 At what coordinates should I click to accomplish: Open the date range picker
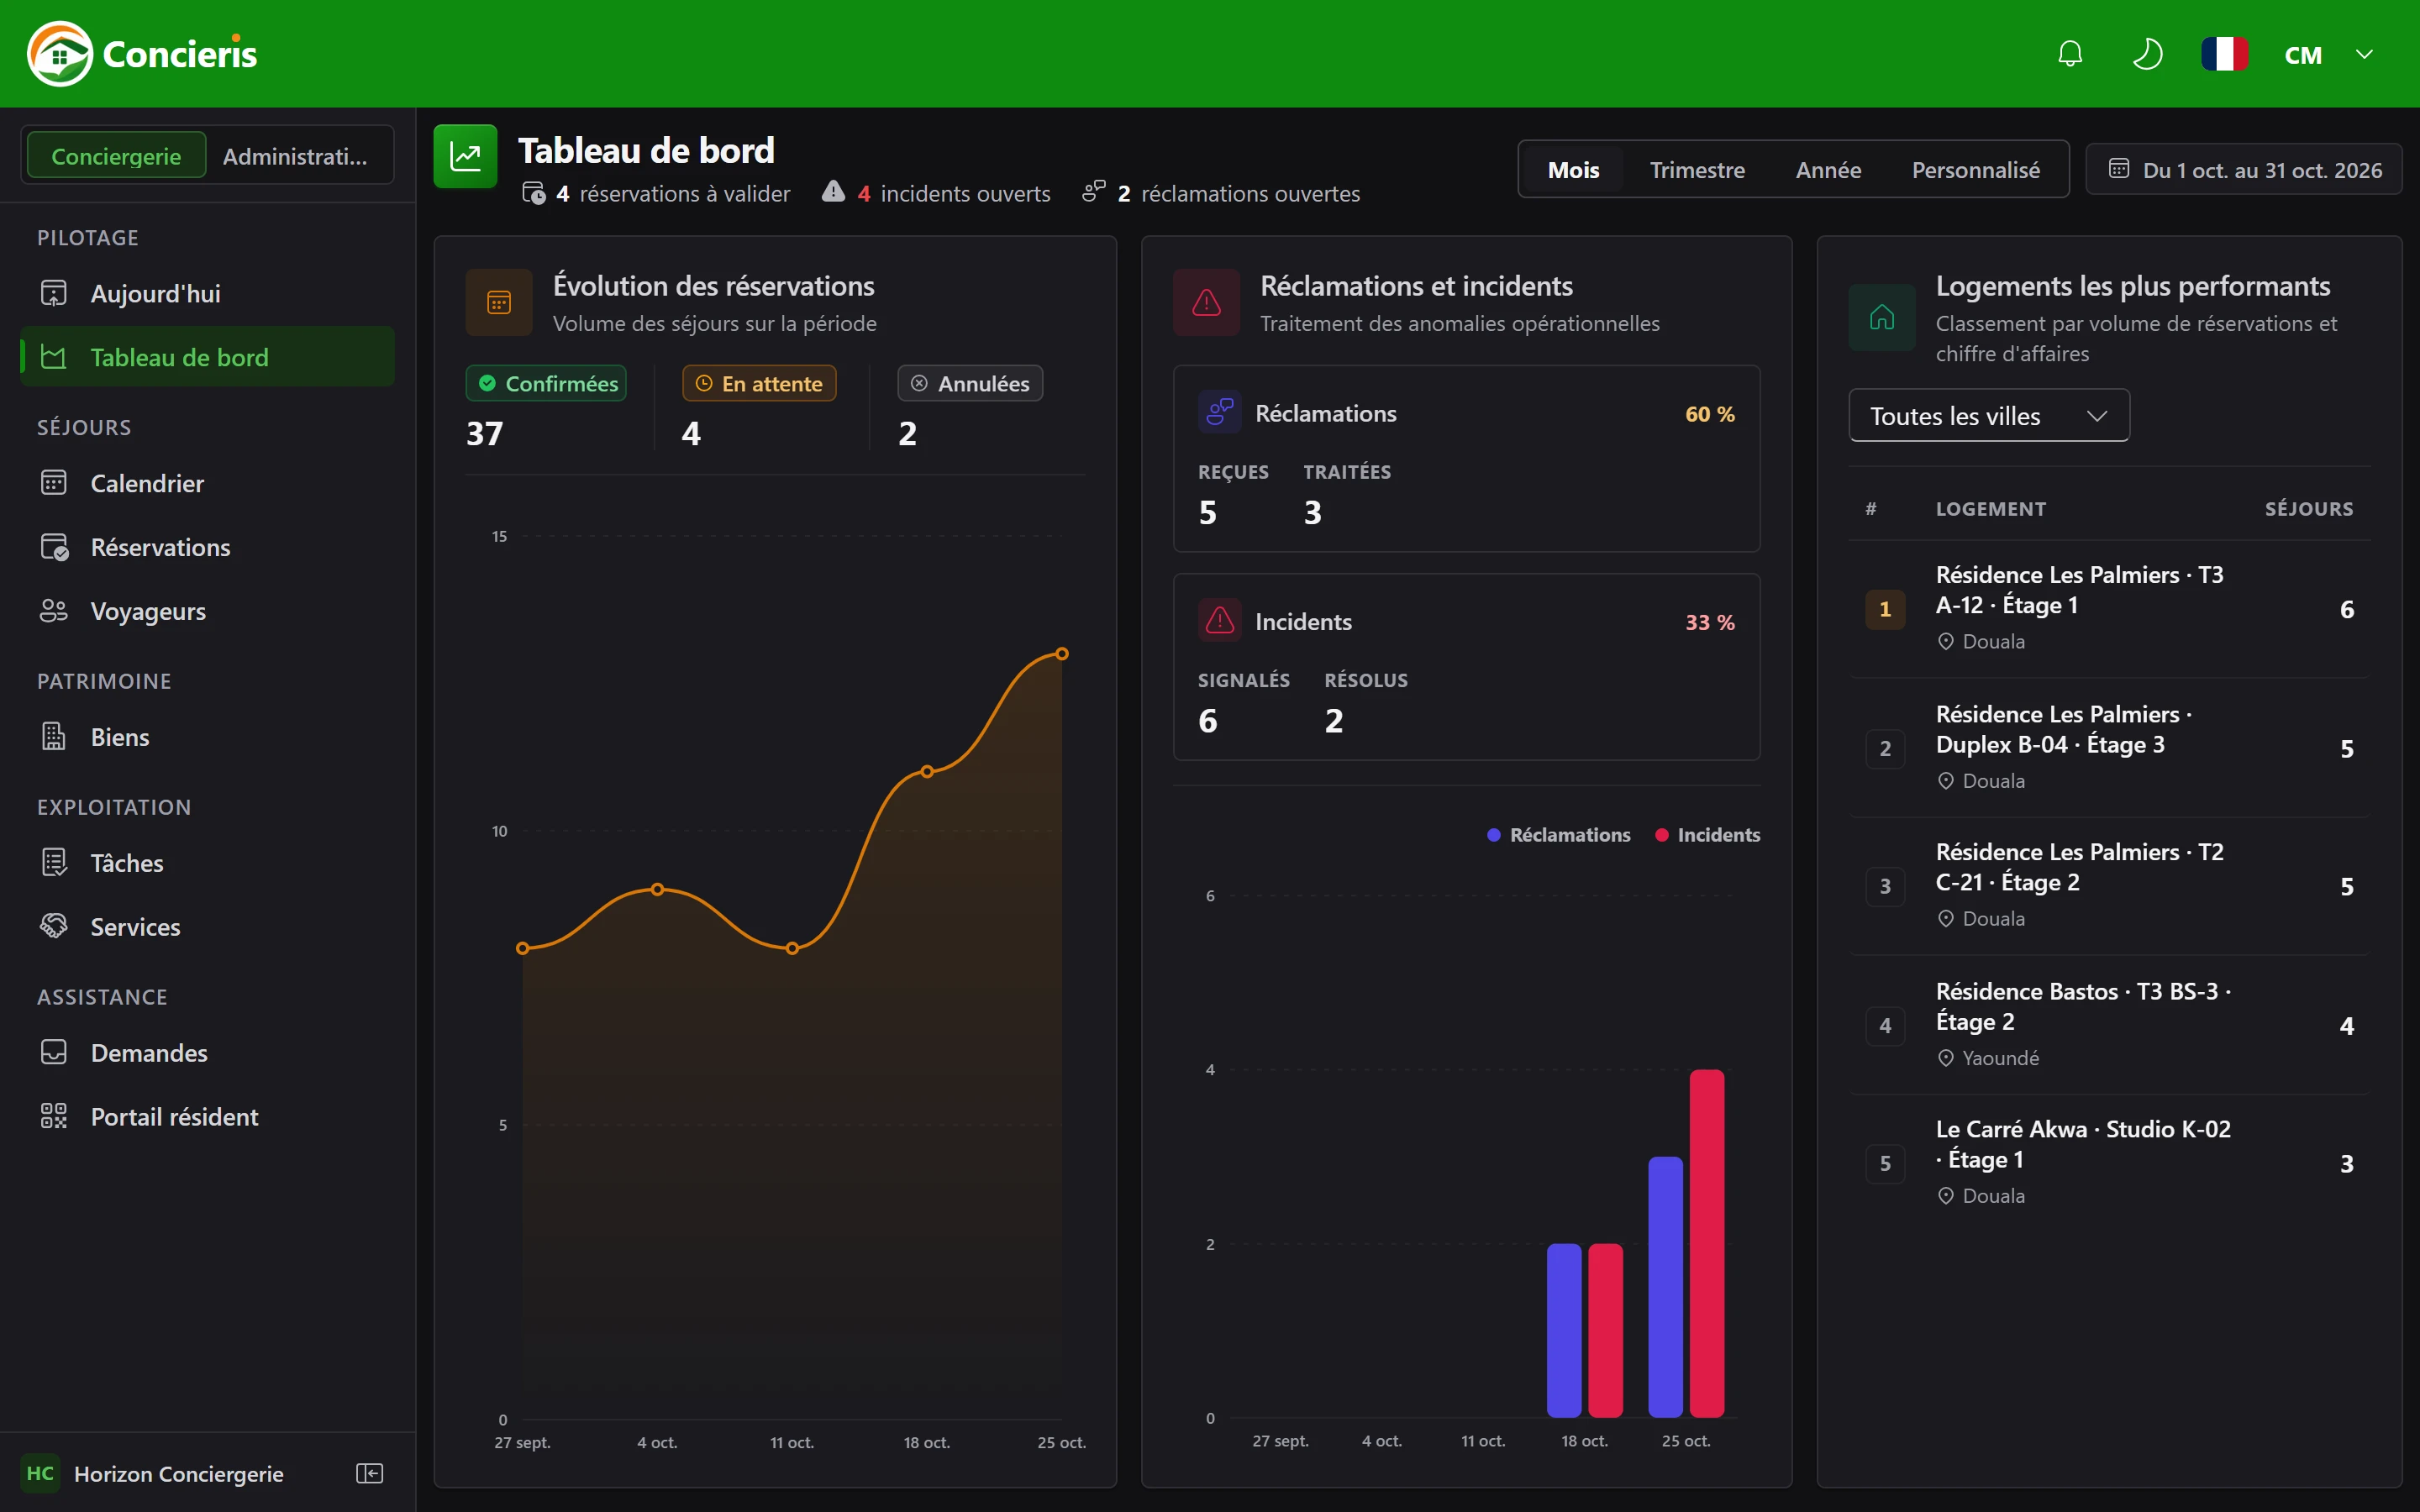click(2244, 170)
